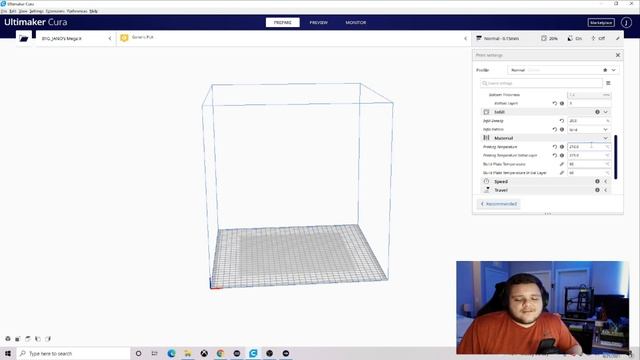Click the search settings field
Screen dimensions: 640x360
541,83
